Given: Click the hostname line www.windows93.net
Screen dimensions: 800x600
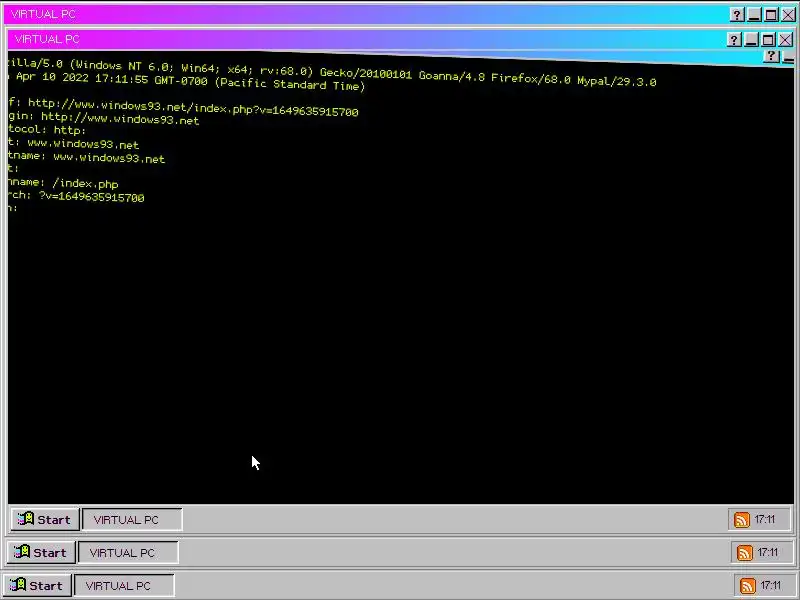Looking at the screenshot, I should pos(86,157).
